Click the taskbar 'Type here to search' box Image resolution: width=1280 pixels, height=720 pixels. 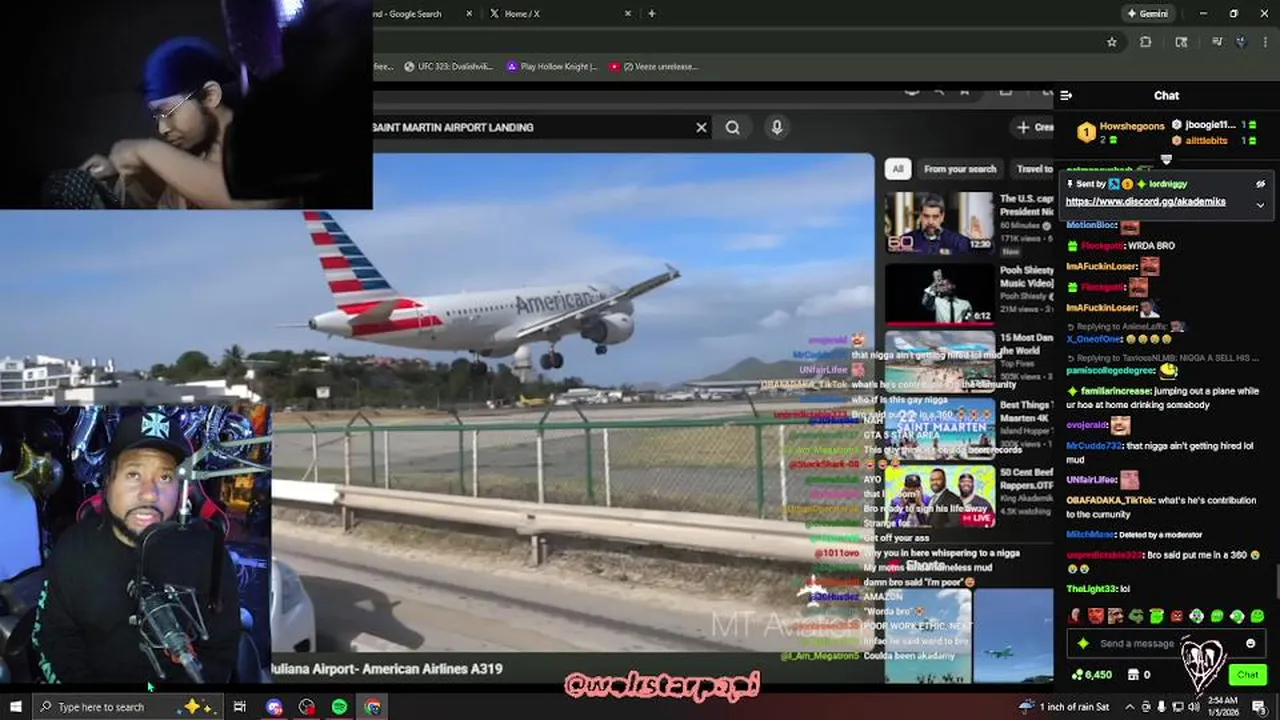128,707
